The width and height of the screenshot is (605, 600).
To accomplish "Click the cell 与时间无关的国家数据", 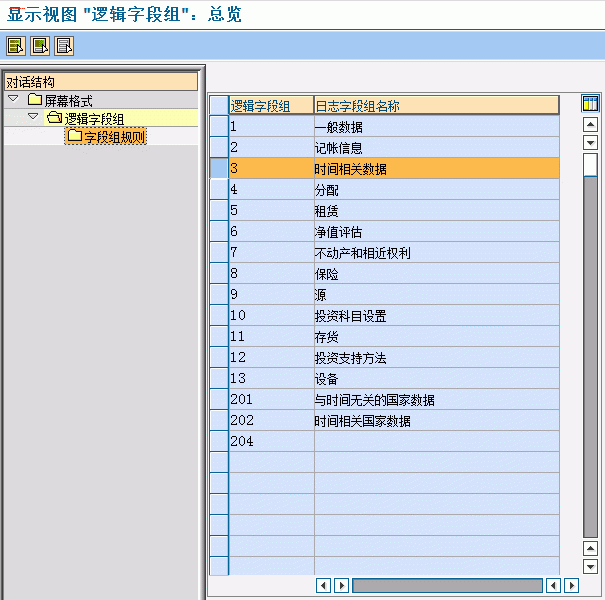I will tap(436, 399).
